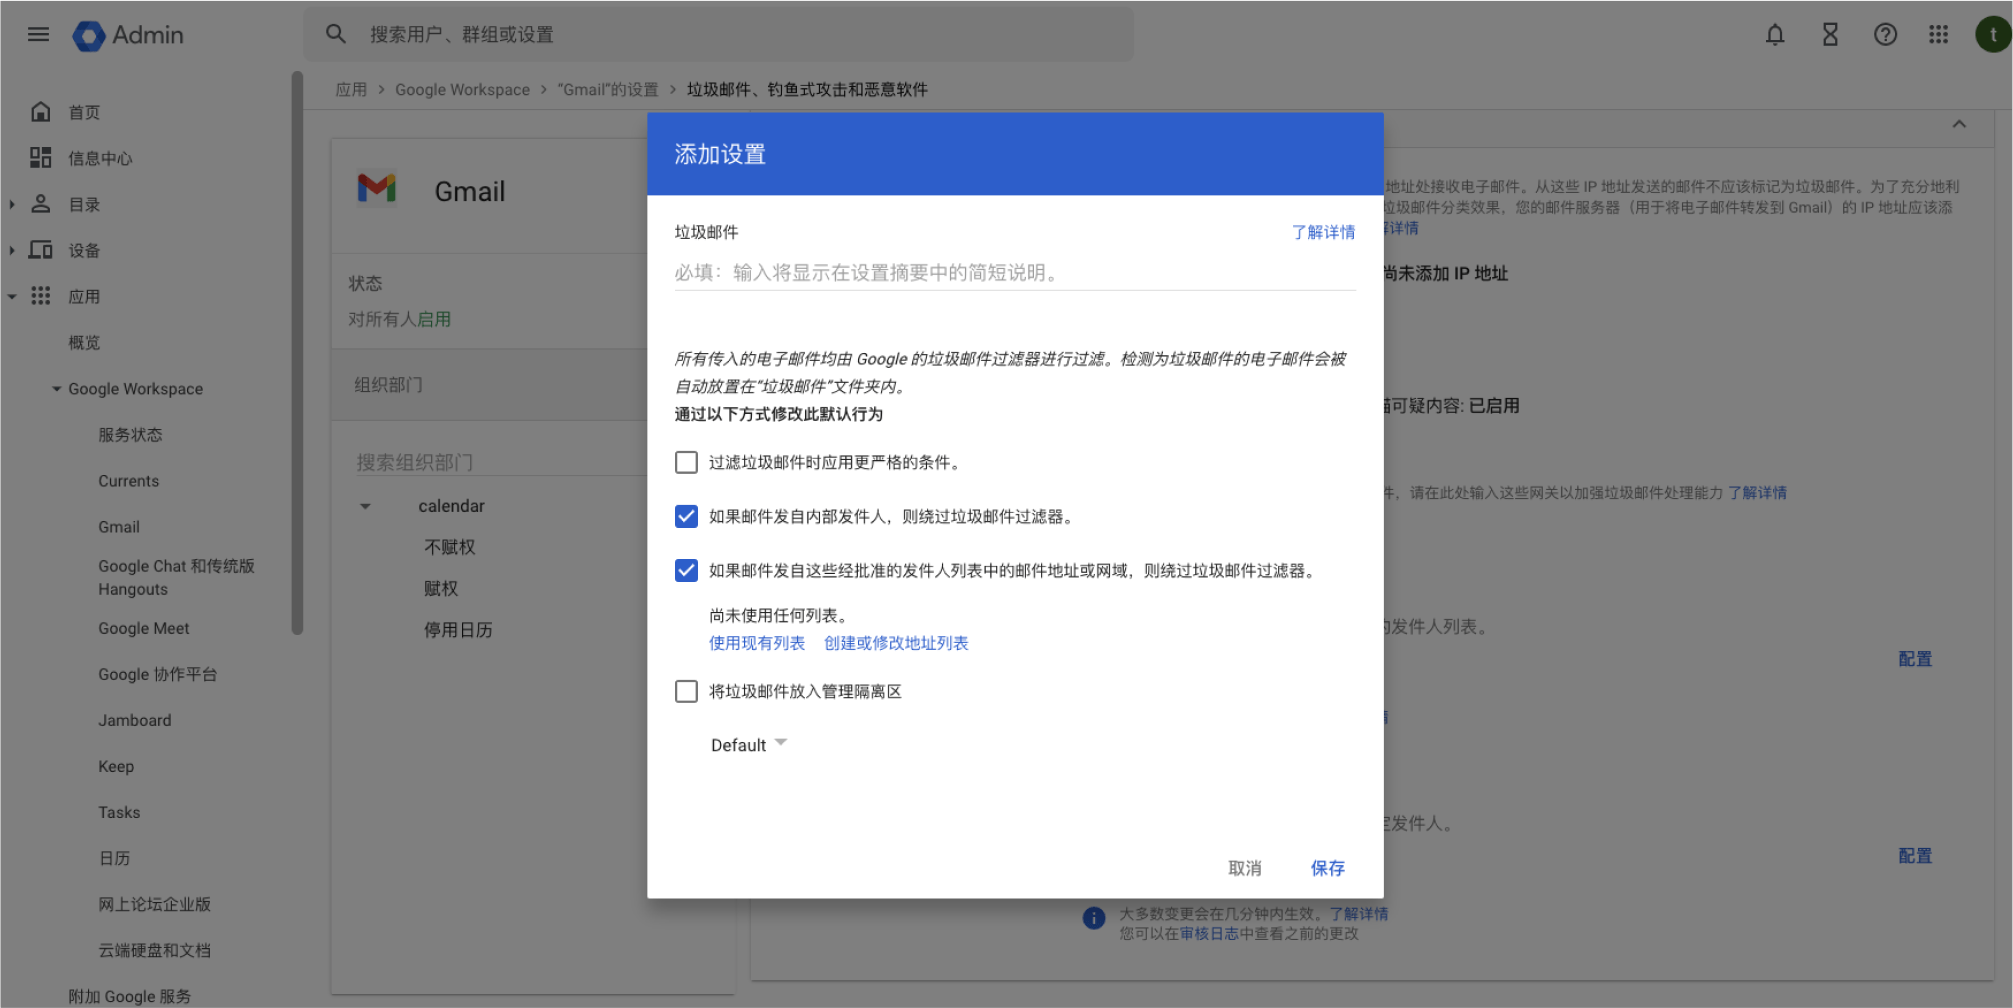Open 创建或修改地址列表 link
The image size is (2013, 1008).
click(x=896, y=643)
